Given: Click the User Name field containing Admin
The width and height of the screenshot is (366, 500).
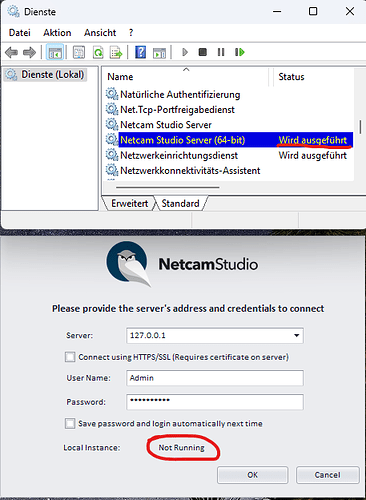Looking at the screenshot, I should click(x=215, y=378).
